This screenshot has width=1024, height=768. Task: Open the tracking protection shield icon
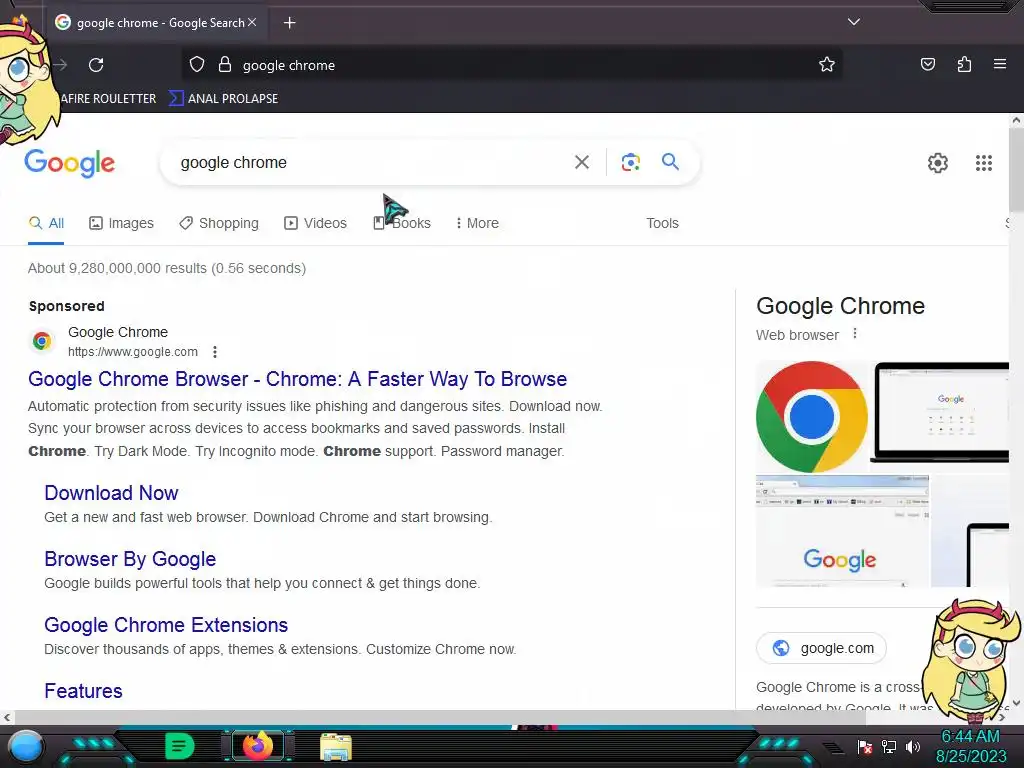pyautogui.click(x=197, y=65)
